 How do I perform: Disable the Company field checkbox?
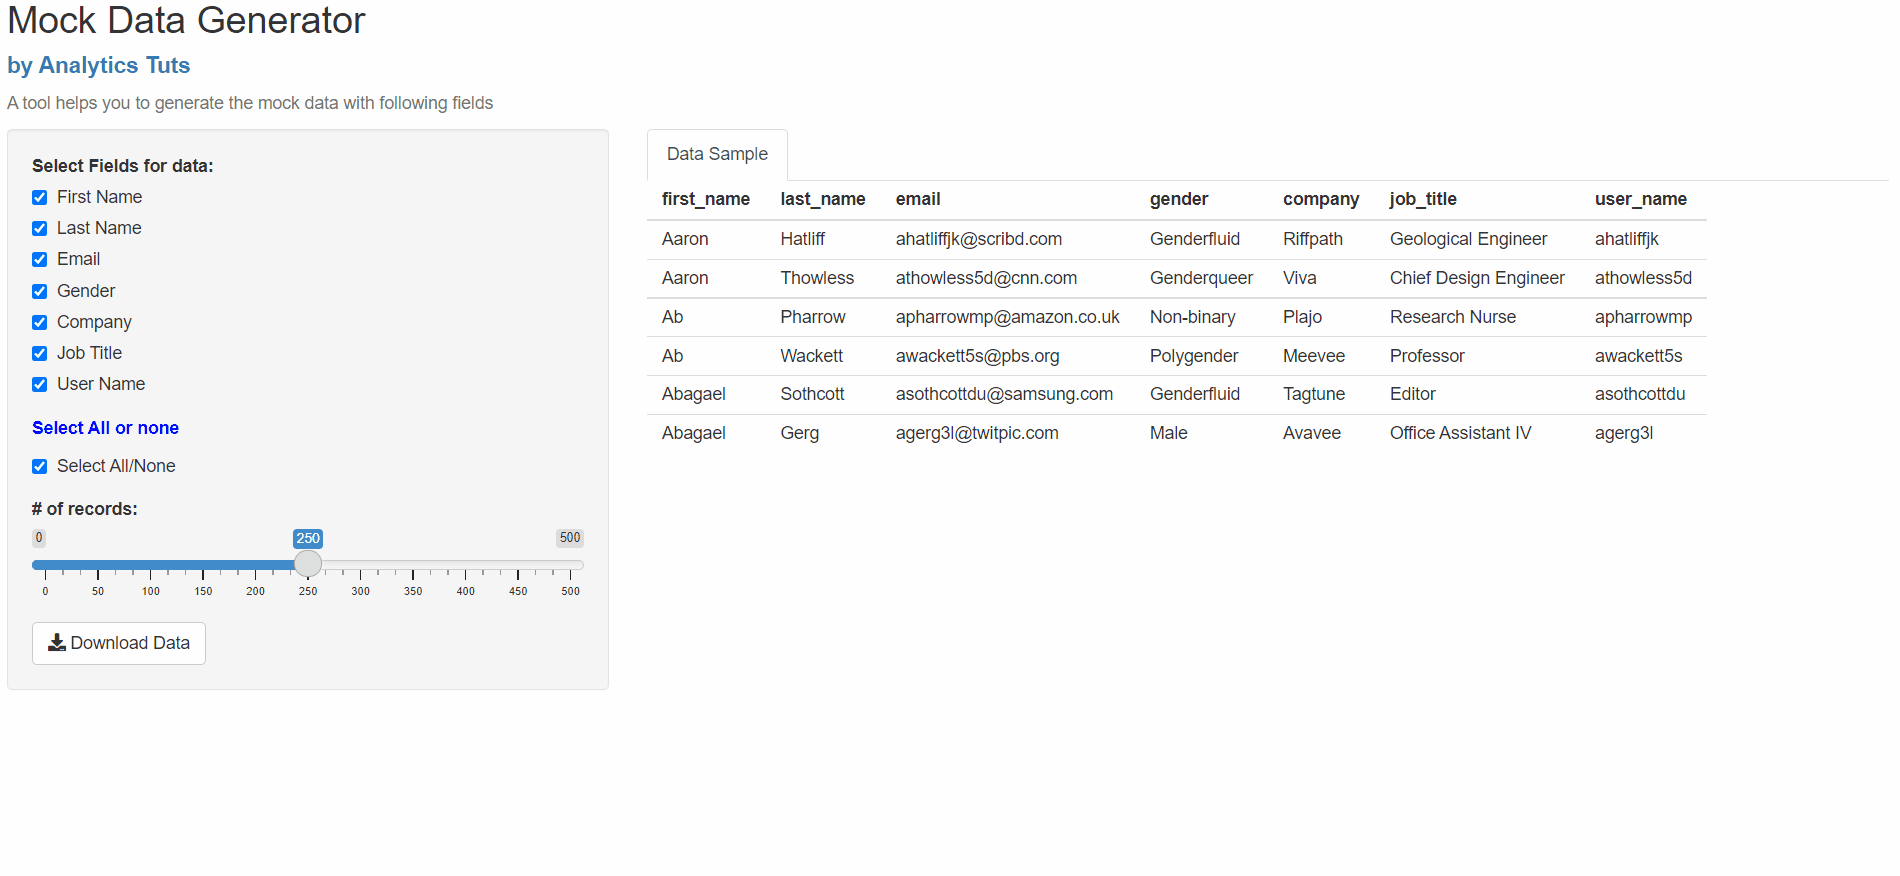(40, 322)
